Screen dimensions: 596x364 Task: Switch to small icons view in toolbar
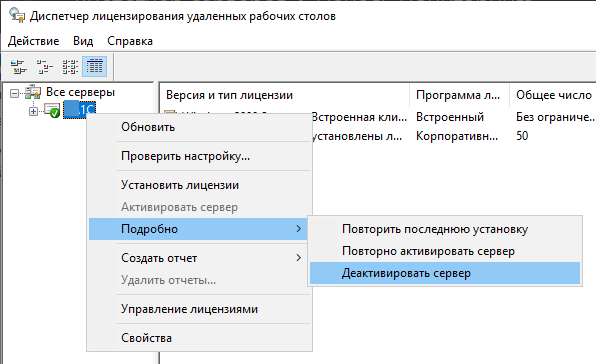[x=44, y=66]
